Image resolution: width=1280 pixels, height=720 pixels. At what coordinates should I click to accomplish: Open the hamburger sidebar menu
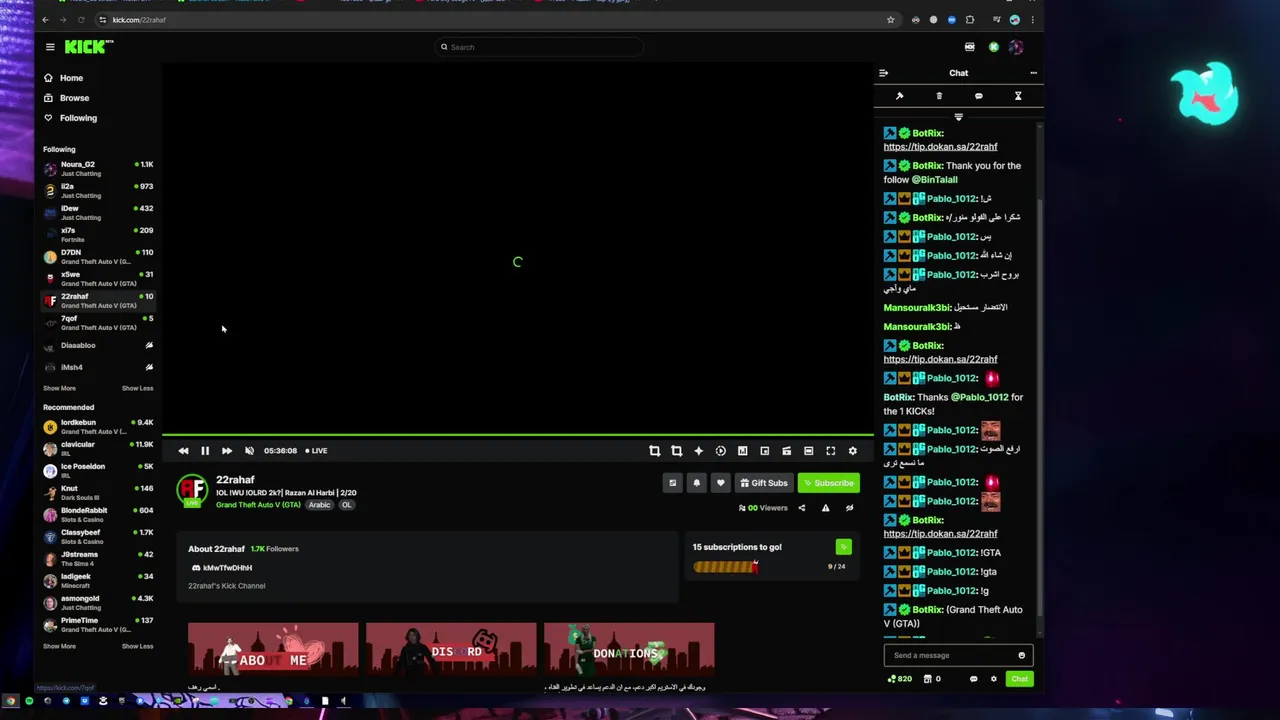click(x=50, y=47)
